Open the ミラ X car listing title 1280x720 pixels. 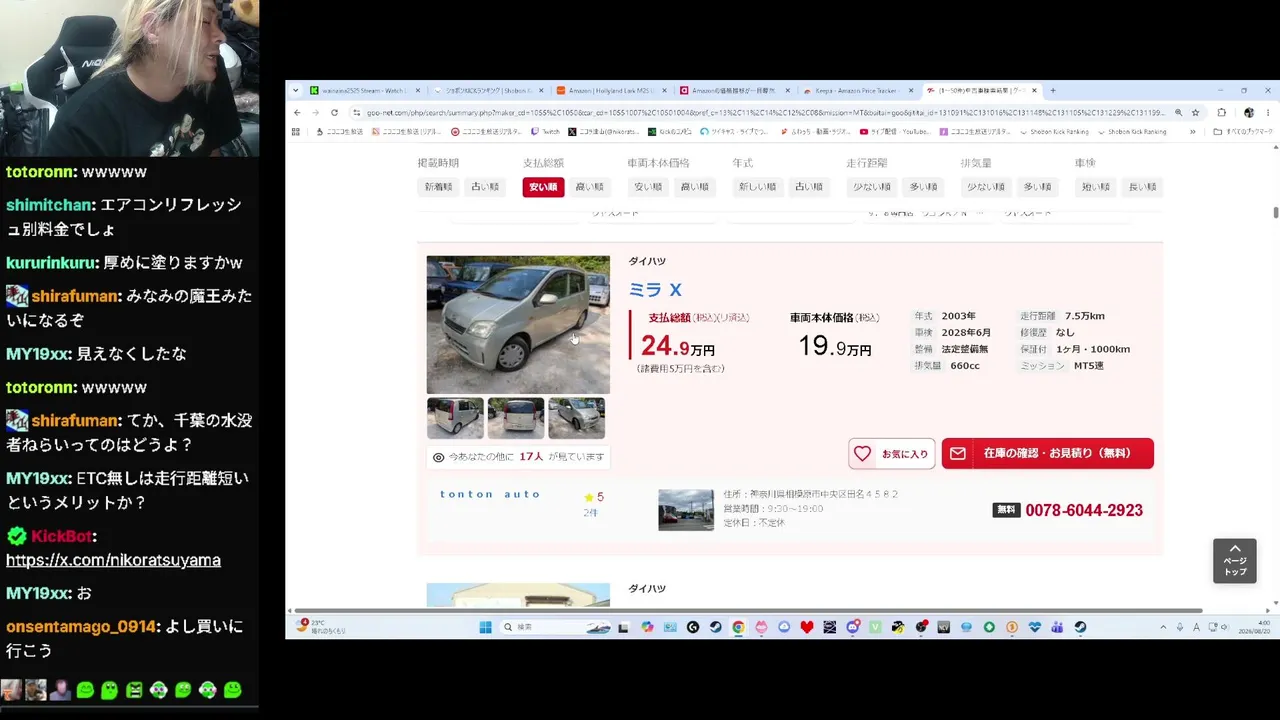click(x=655, y=290)
